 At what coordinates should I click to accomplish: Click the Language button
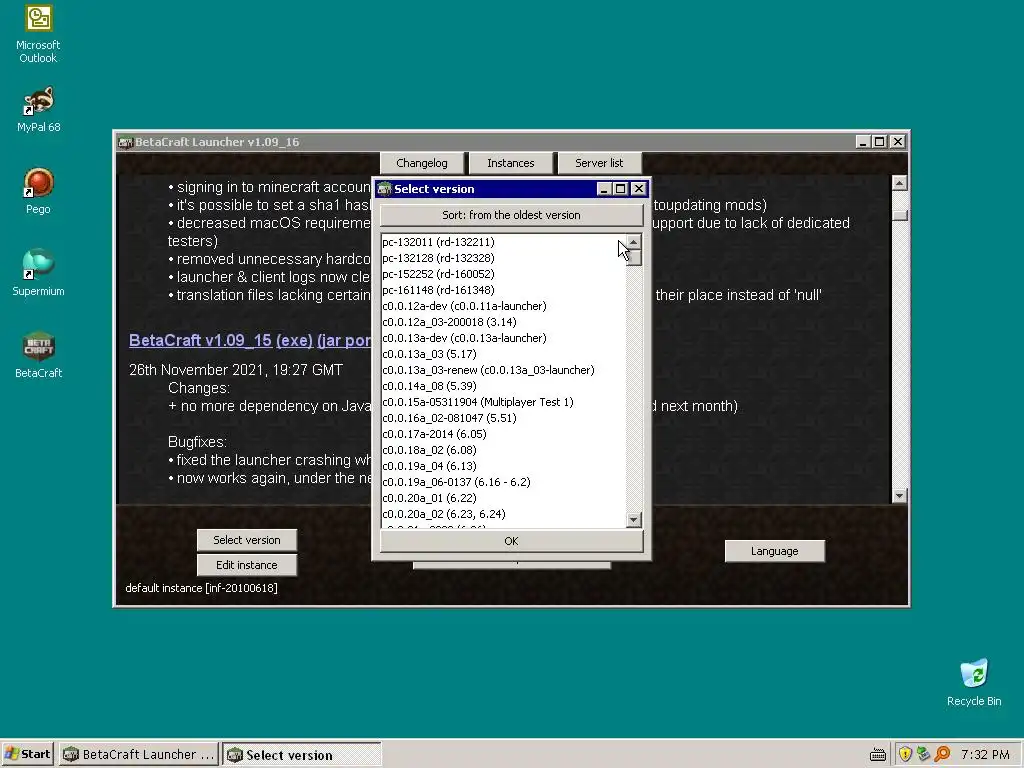click(x=775, y=551)
